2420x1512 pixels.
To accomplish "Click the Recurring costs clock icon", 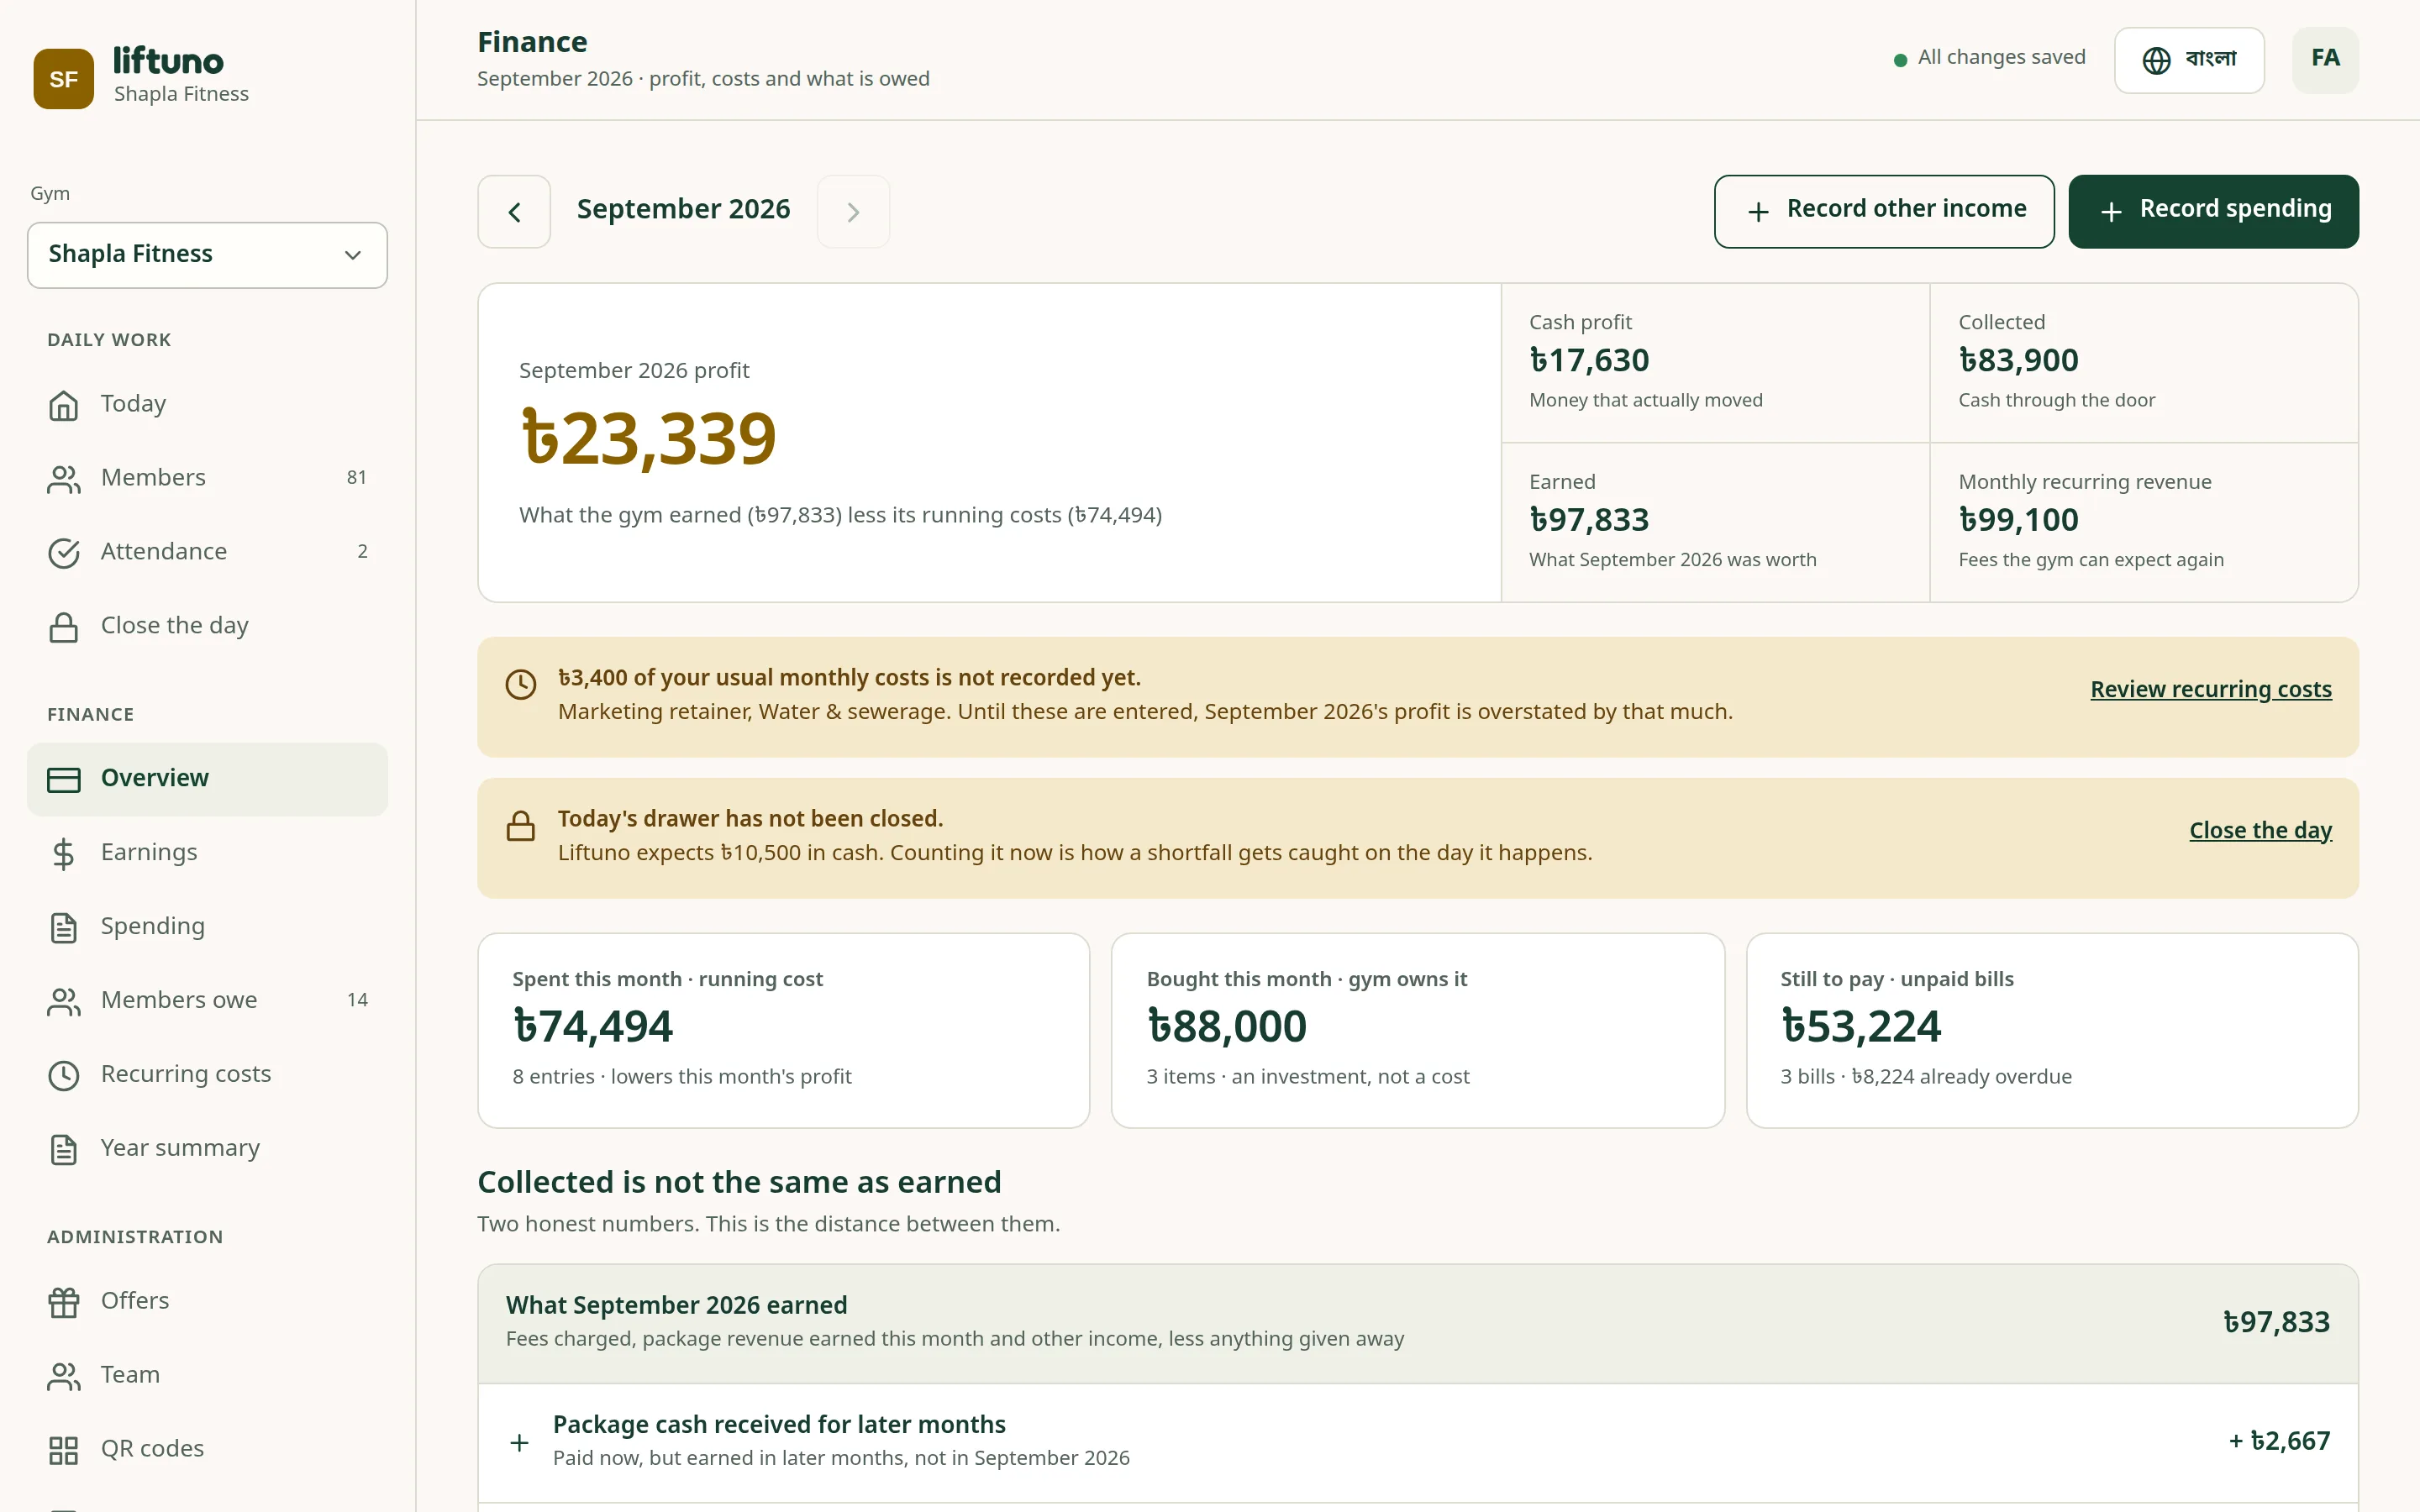I will pyautogui.click(x=63, y=1075).
